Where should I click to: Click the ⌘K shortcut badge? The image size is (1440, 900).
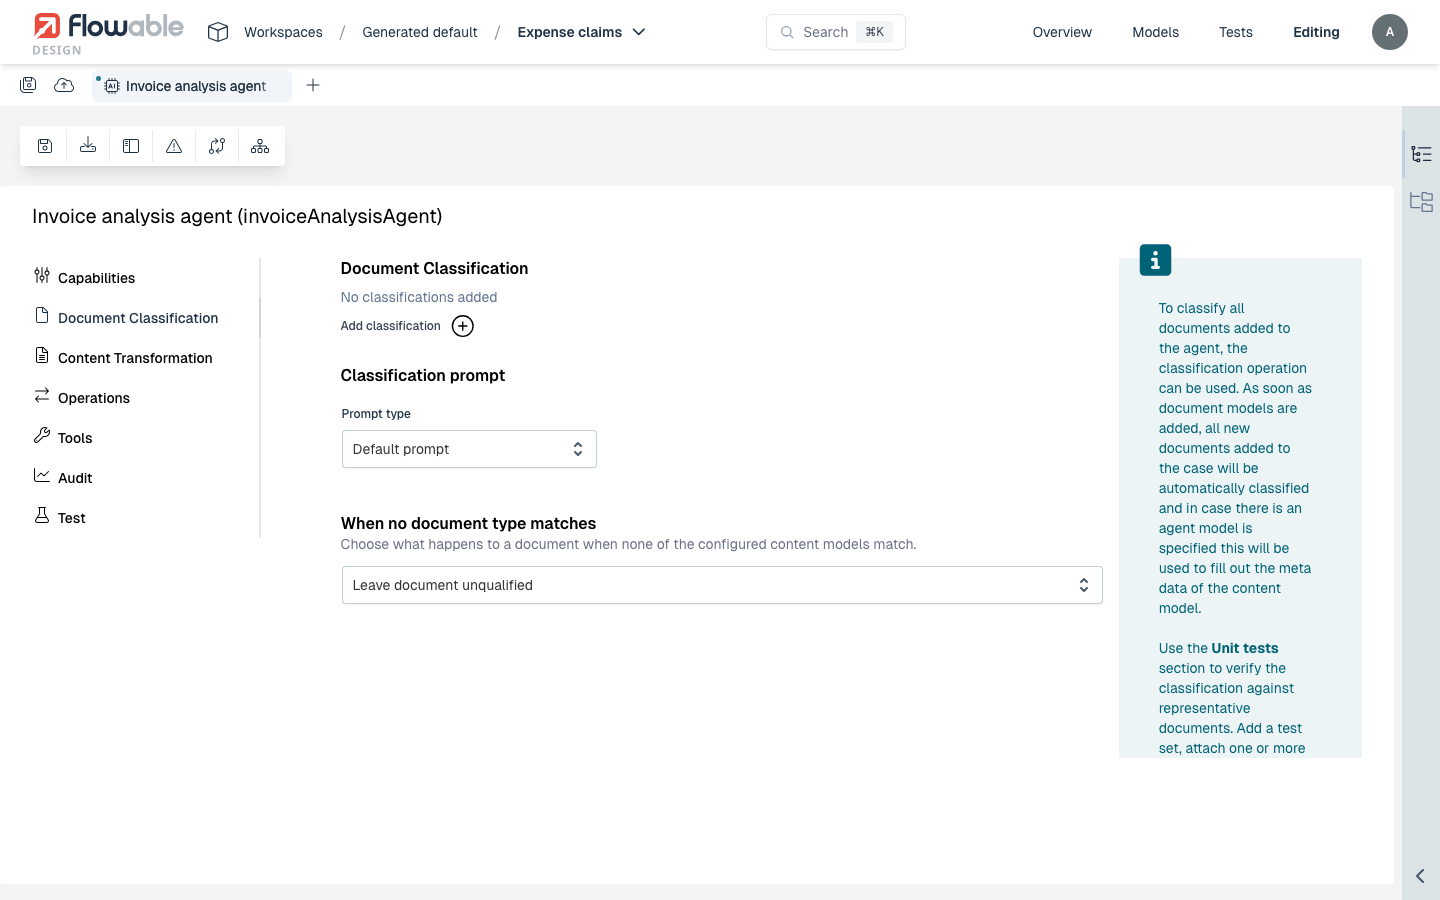pos(874,32)
